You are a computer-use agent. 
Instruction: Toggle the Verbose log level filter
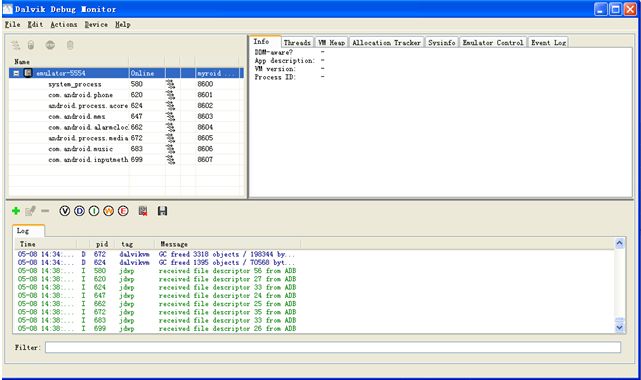click(65, 211)
